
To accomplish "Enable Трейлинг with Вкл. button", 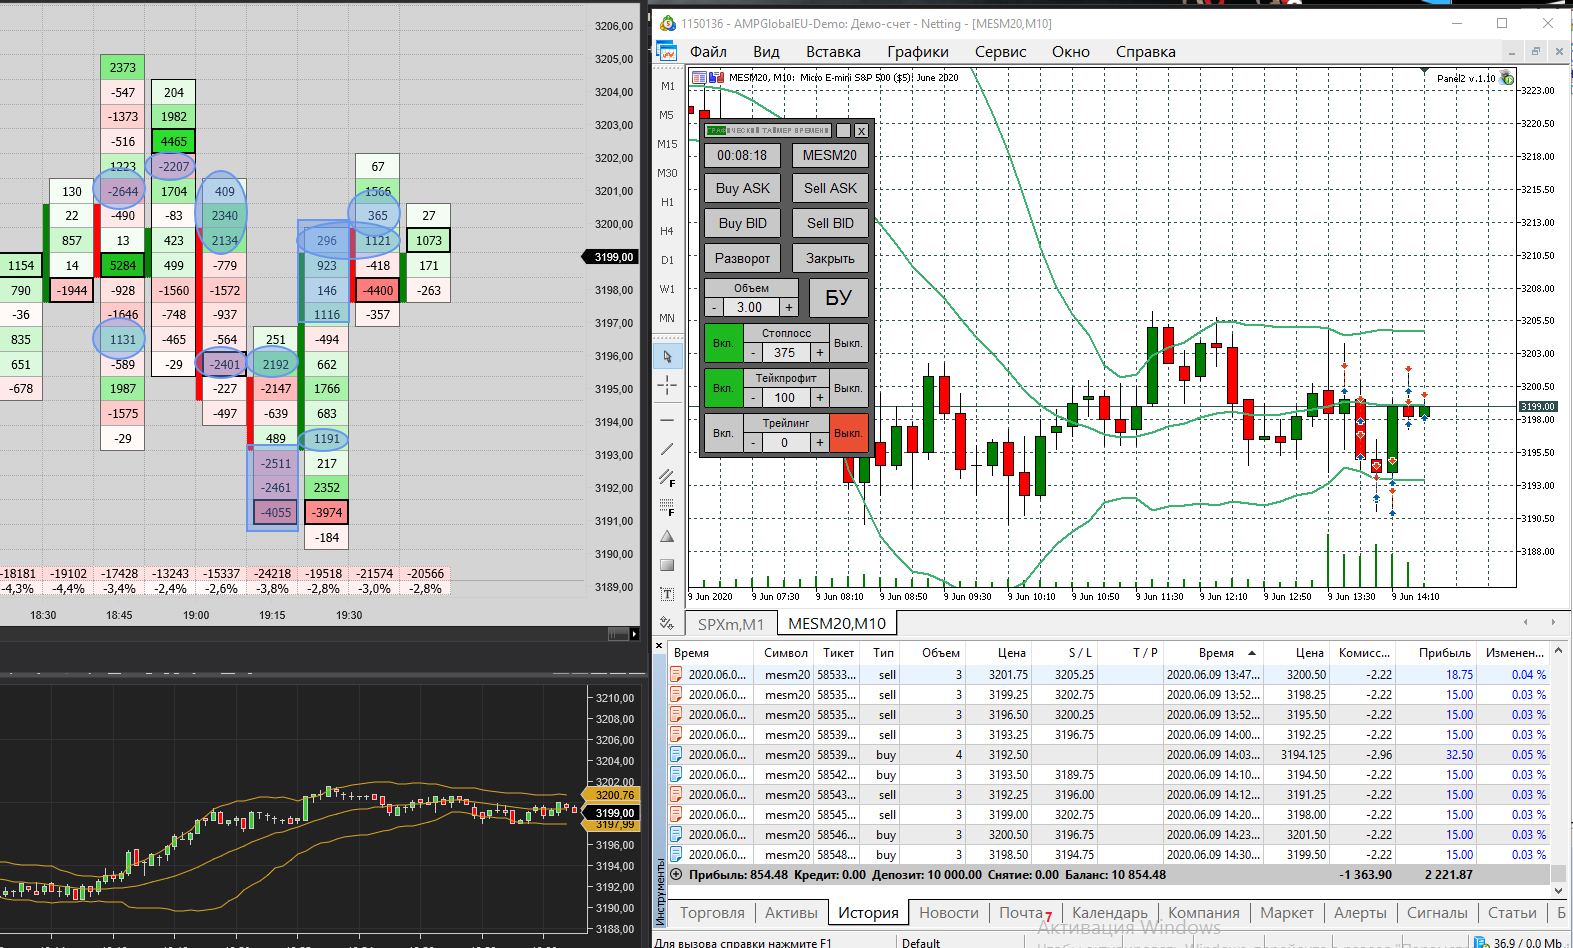I will coord(723,433).
